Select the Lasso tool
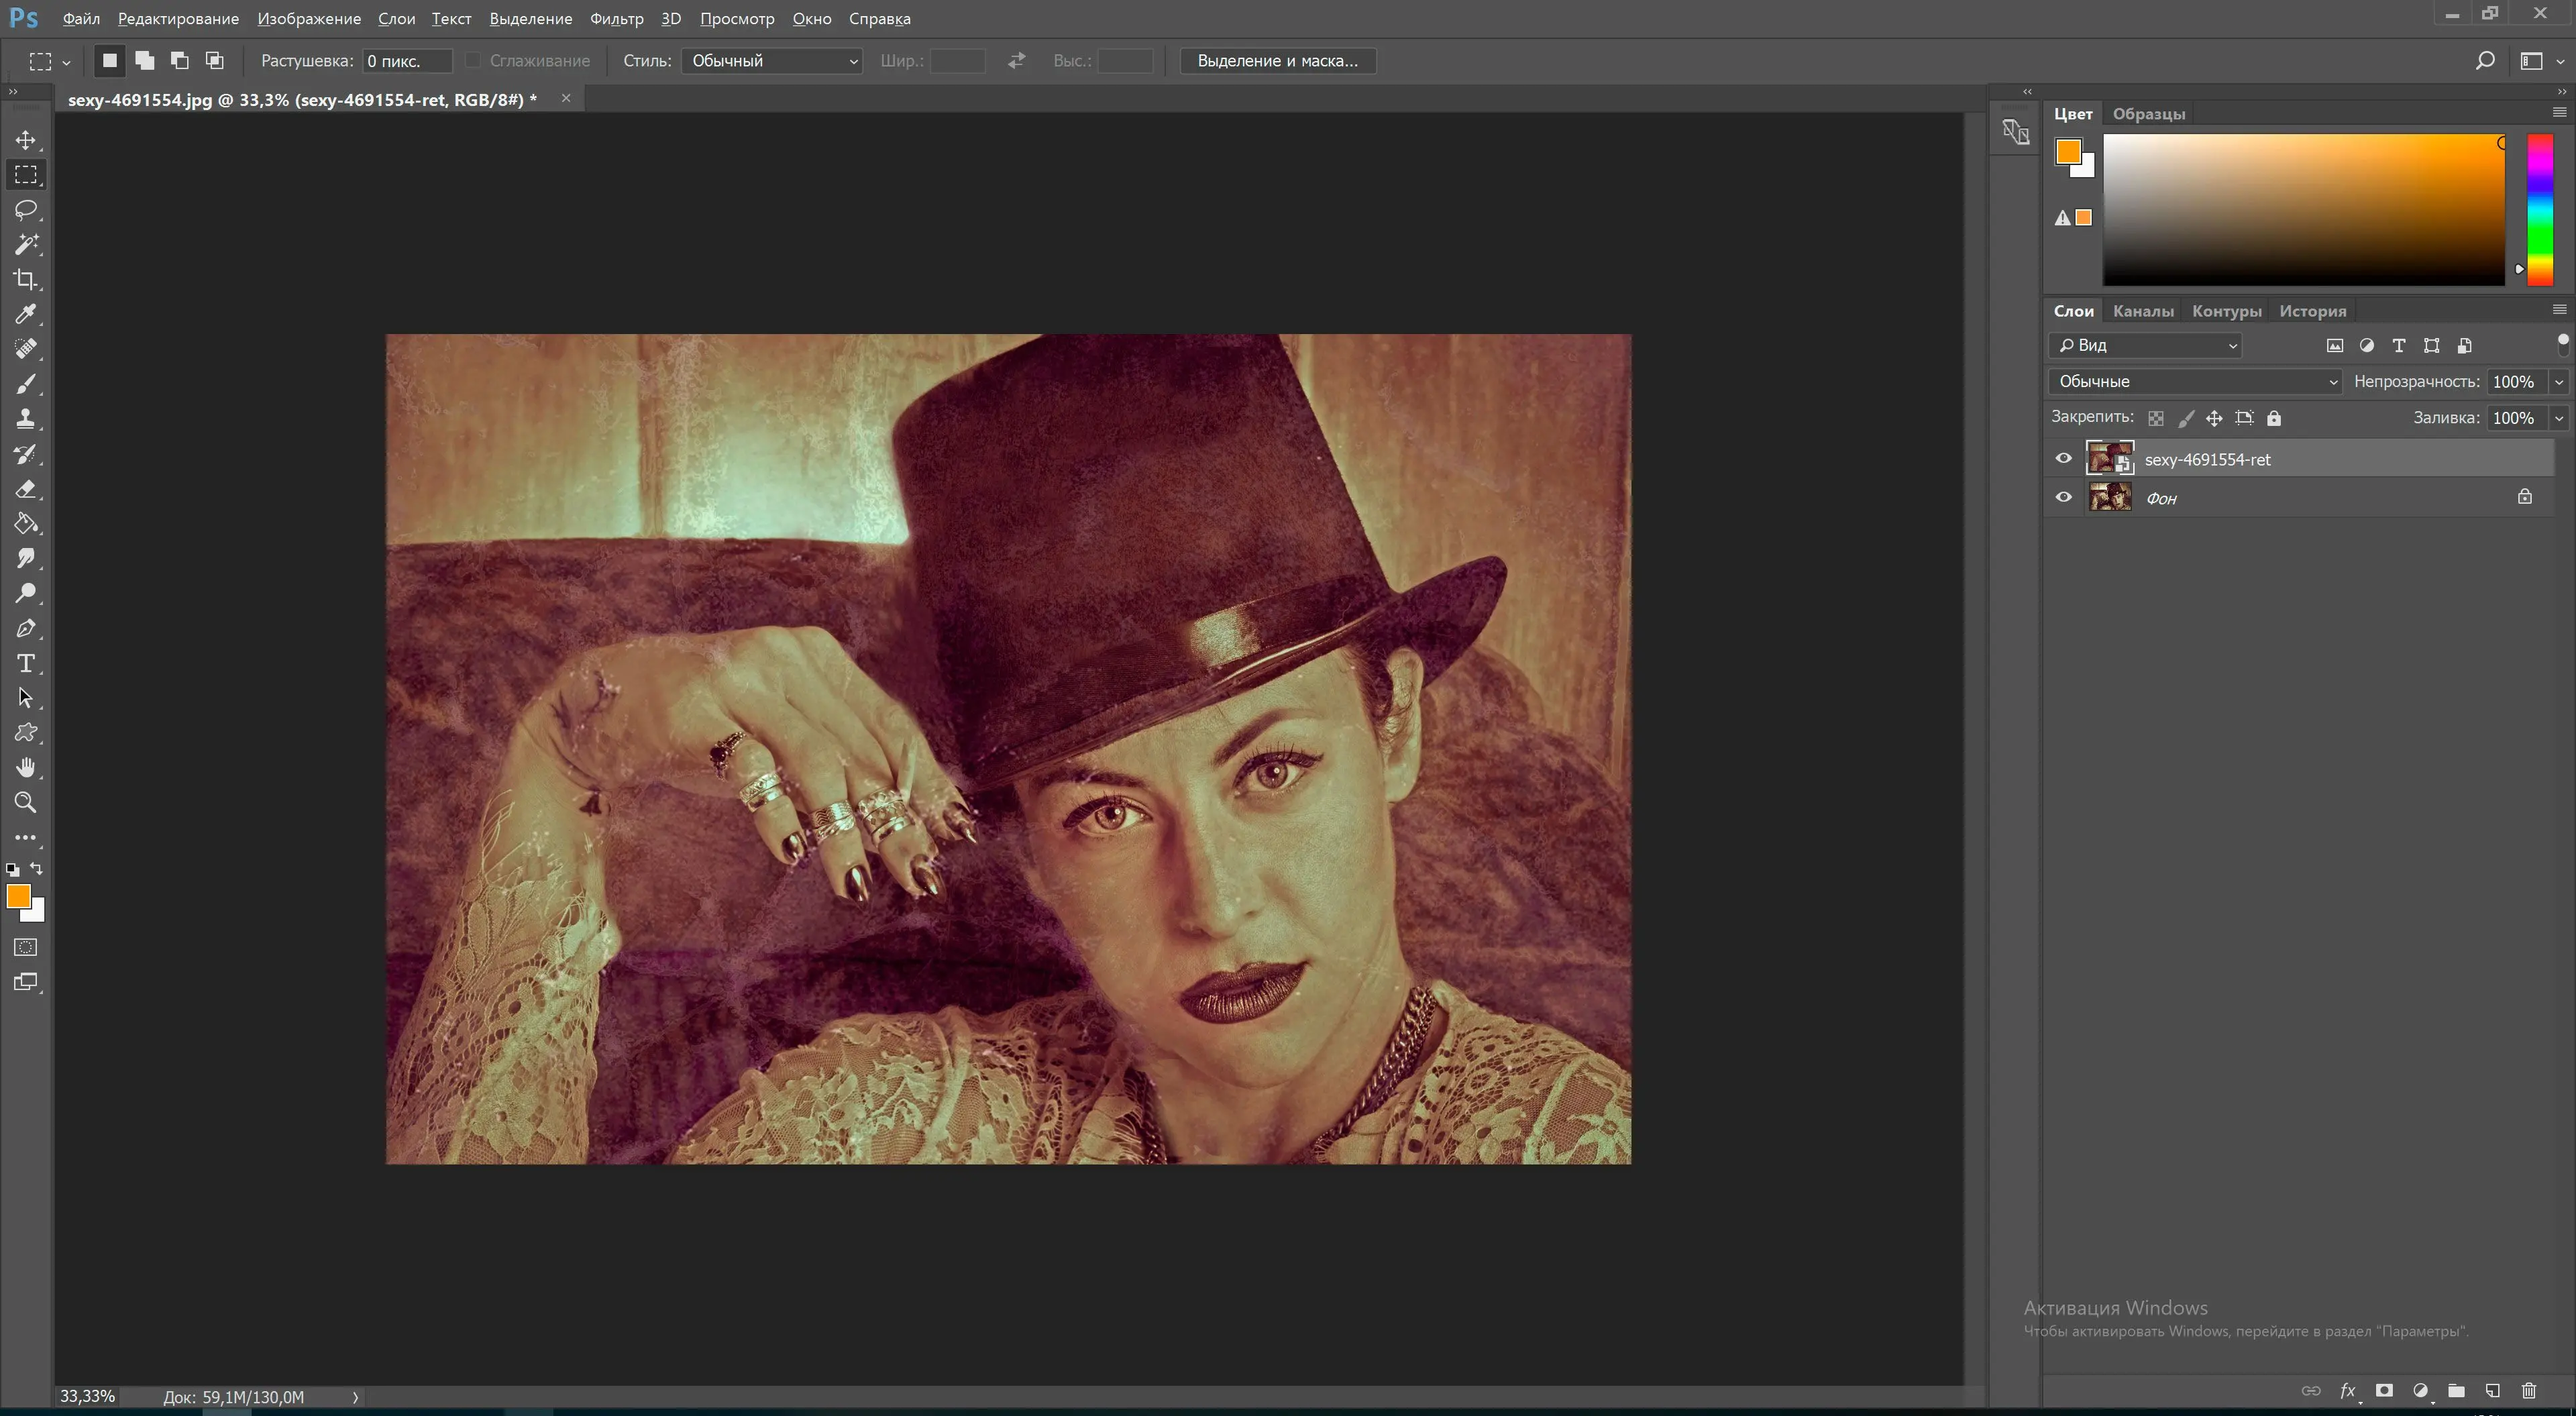This screenshot has width=2576, height=1416. (x=26, y=209)
